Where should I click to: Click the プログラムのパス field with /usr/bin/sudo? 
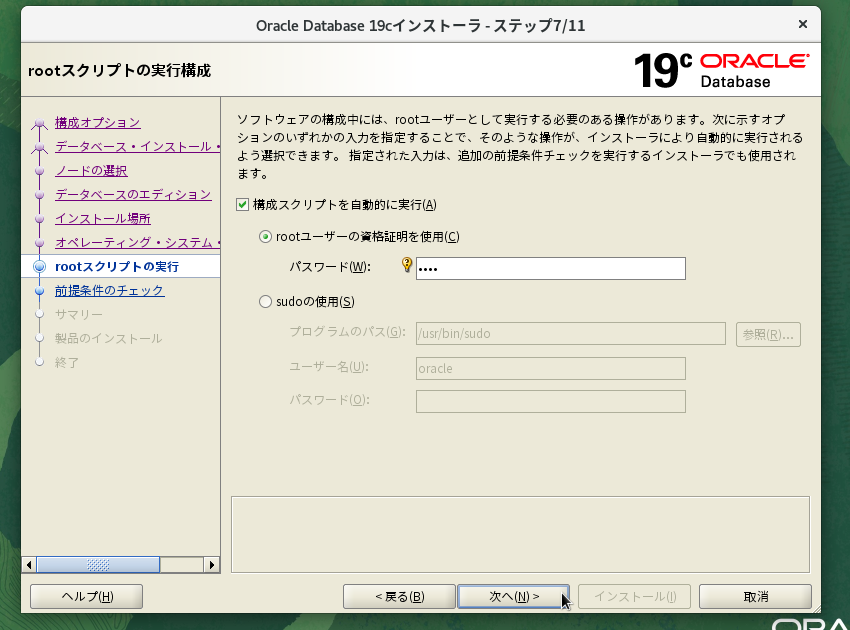[571, 333]
